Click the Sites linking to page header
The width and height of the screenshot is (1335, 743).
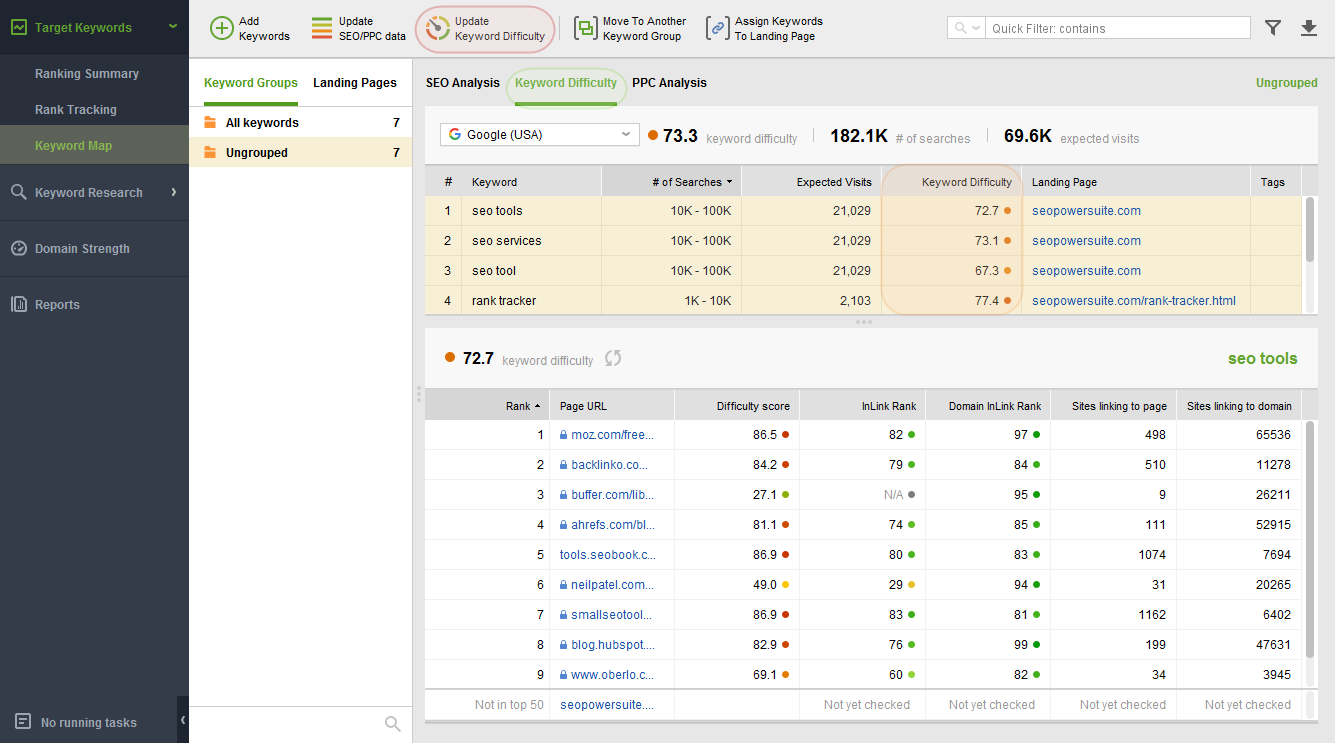pos(1113,406)
